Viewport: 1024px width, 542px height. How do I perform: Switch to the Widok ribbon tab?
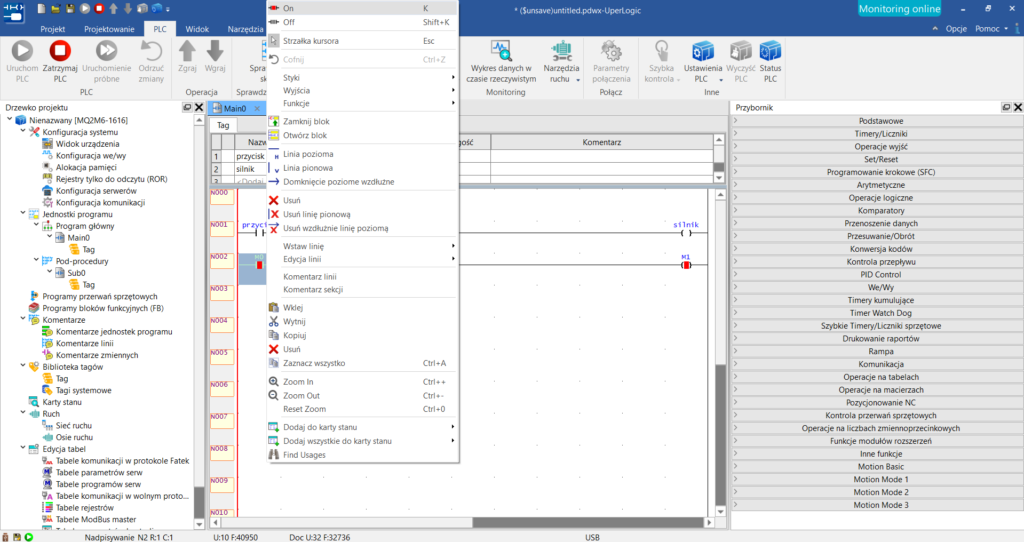point(197,29)
